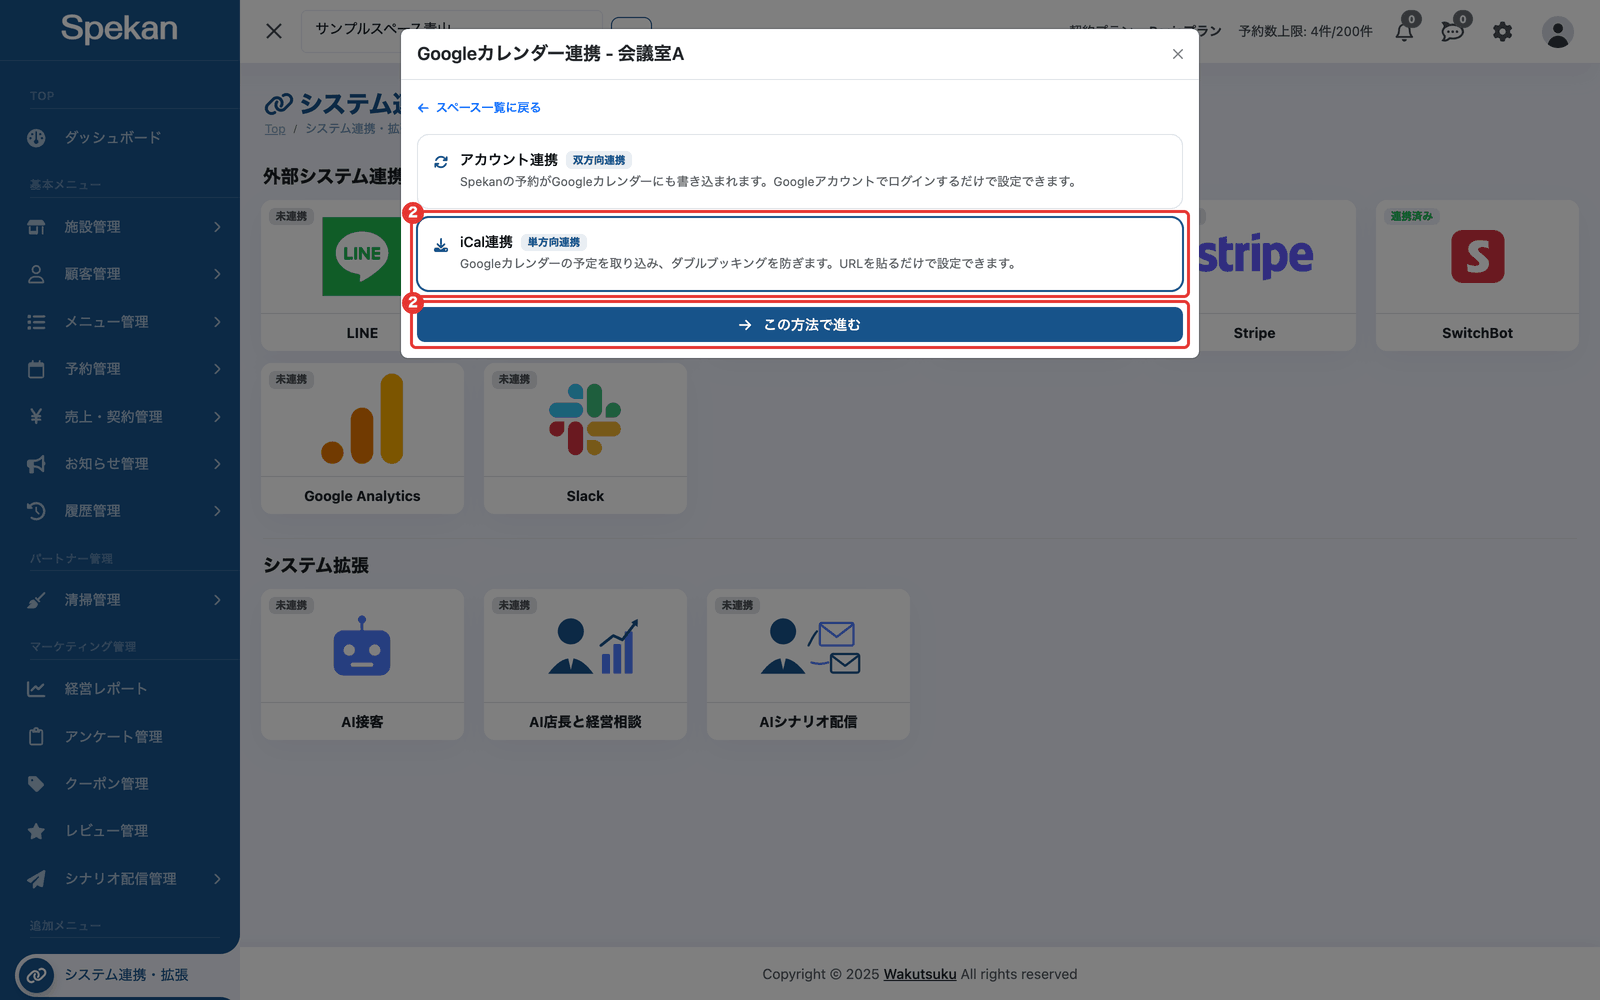Click the 顧客管理 person icon
This screenshot has height=1000, width=1600.
36,274
